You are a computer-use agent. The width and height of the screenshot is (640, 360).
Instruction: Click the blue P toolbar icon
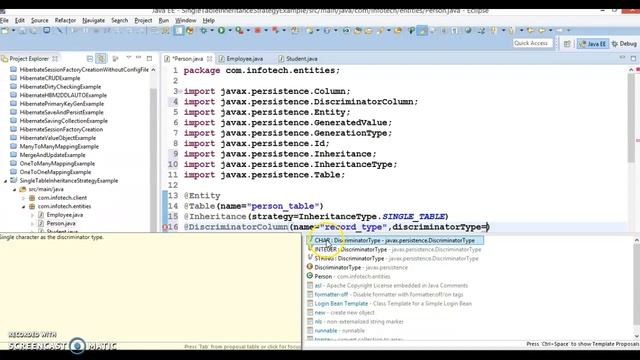(411, 31)
